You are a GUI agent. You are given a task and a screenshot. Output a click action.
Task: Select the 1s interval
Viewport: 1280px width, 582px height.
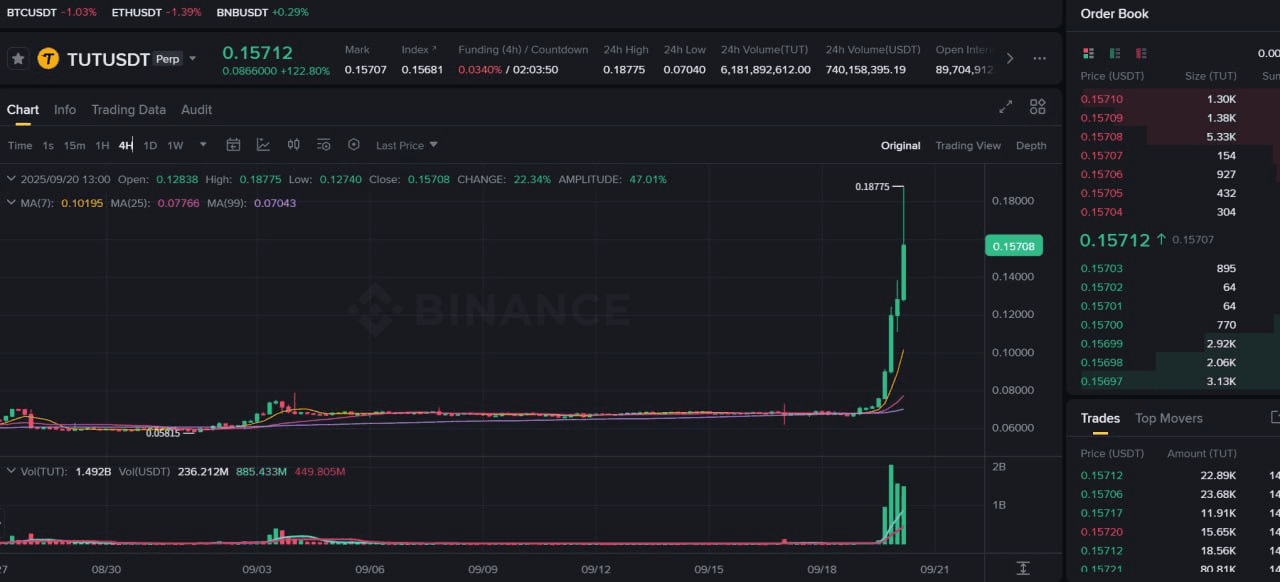click(x=48, y=146)
